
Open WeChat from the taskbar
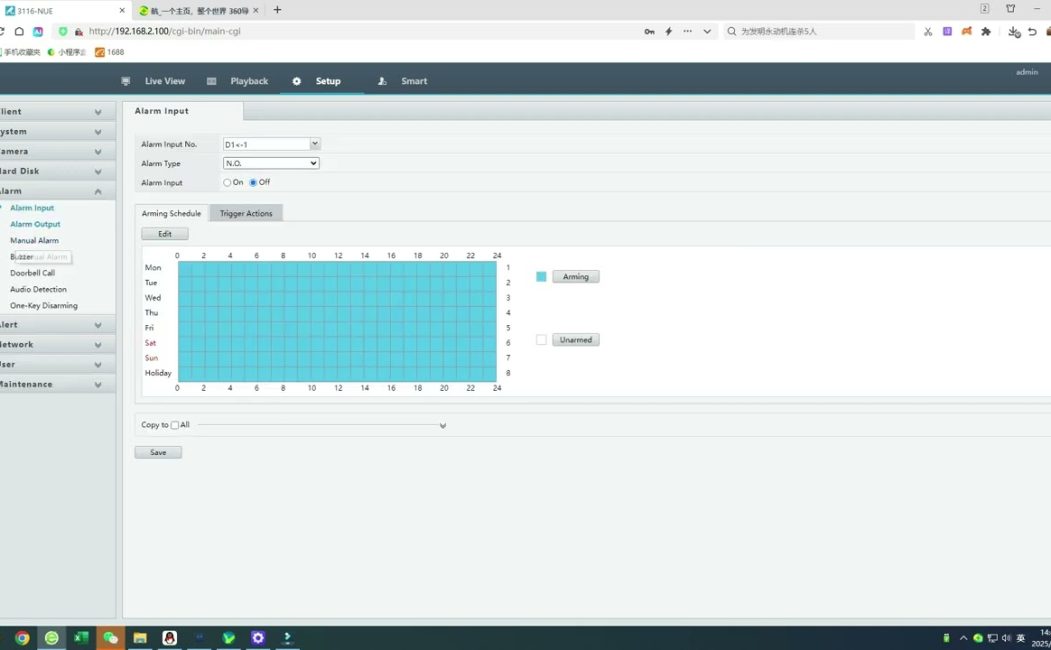click(111, 638)
